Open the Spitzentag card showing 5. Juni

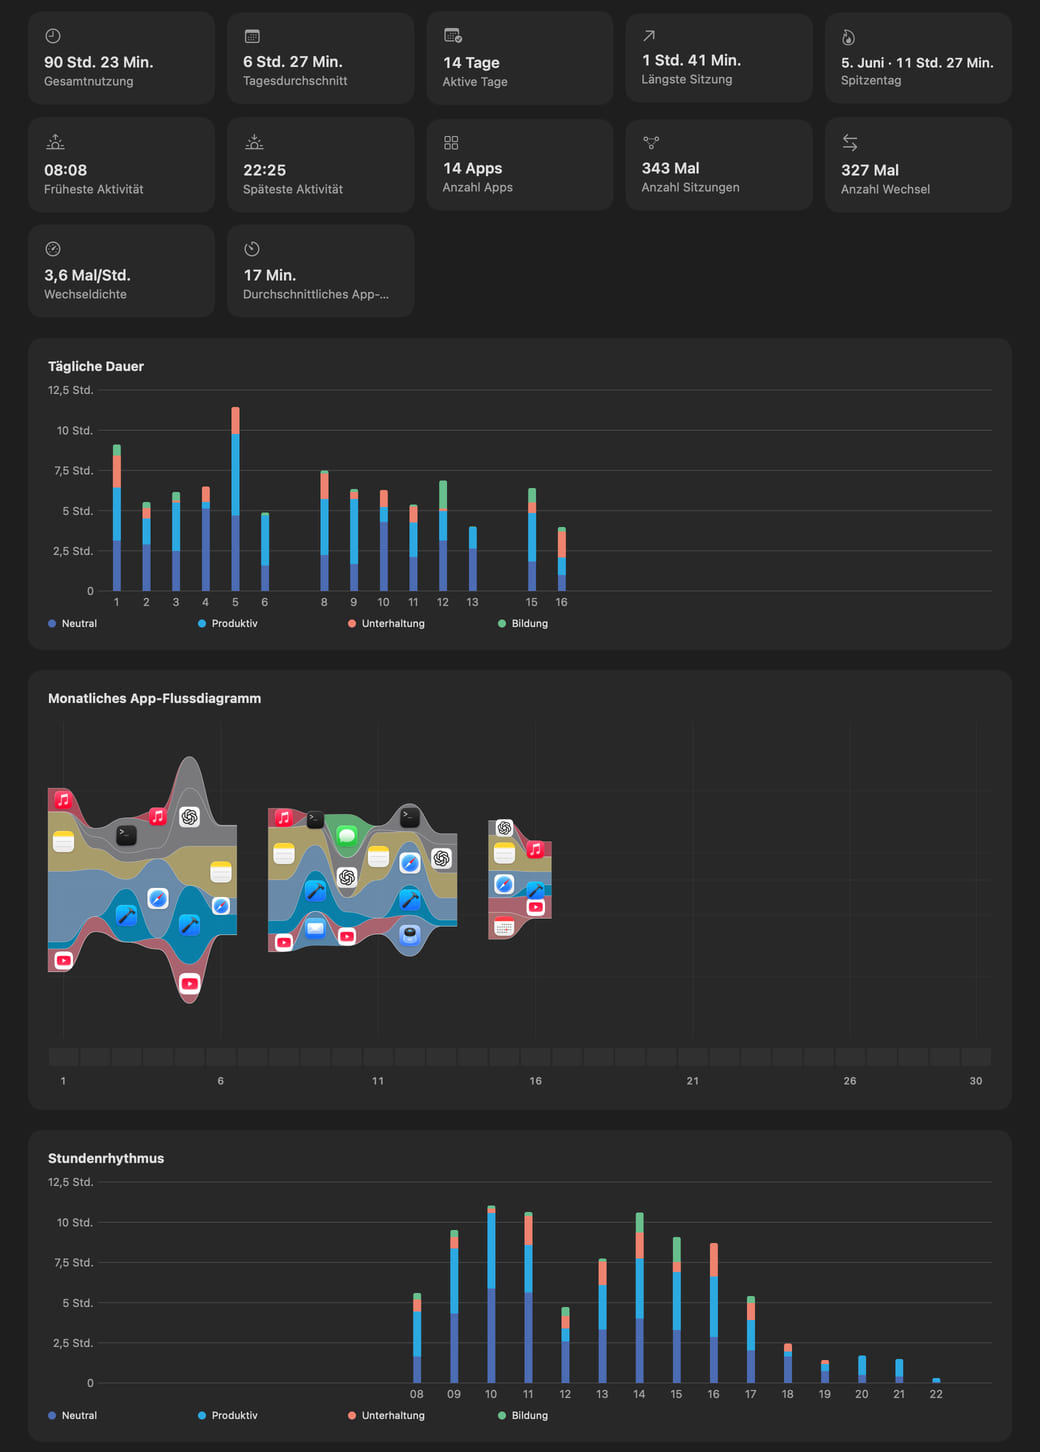[x=918, y=58]
